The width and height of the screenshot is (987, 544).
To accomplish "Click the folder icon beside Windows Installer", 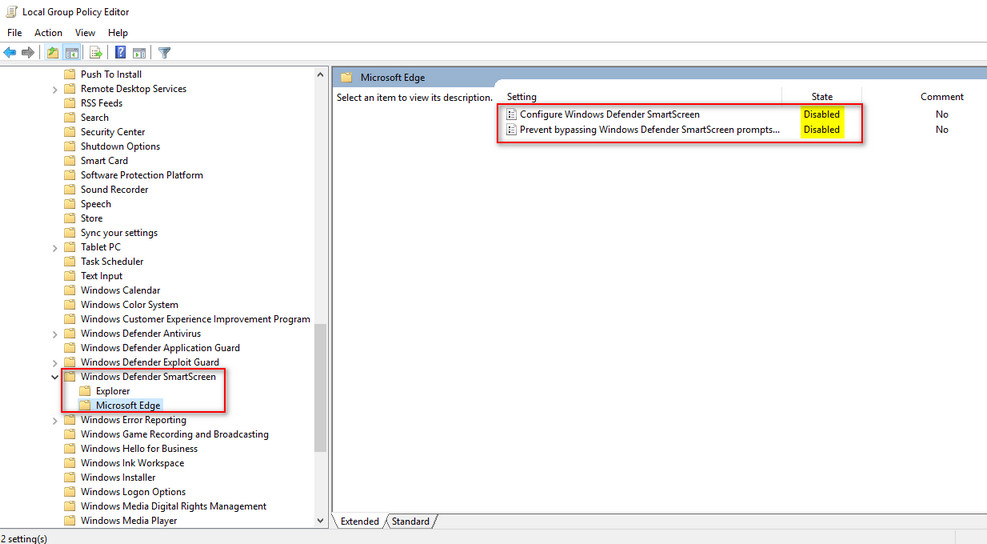I will point(70,477).
